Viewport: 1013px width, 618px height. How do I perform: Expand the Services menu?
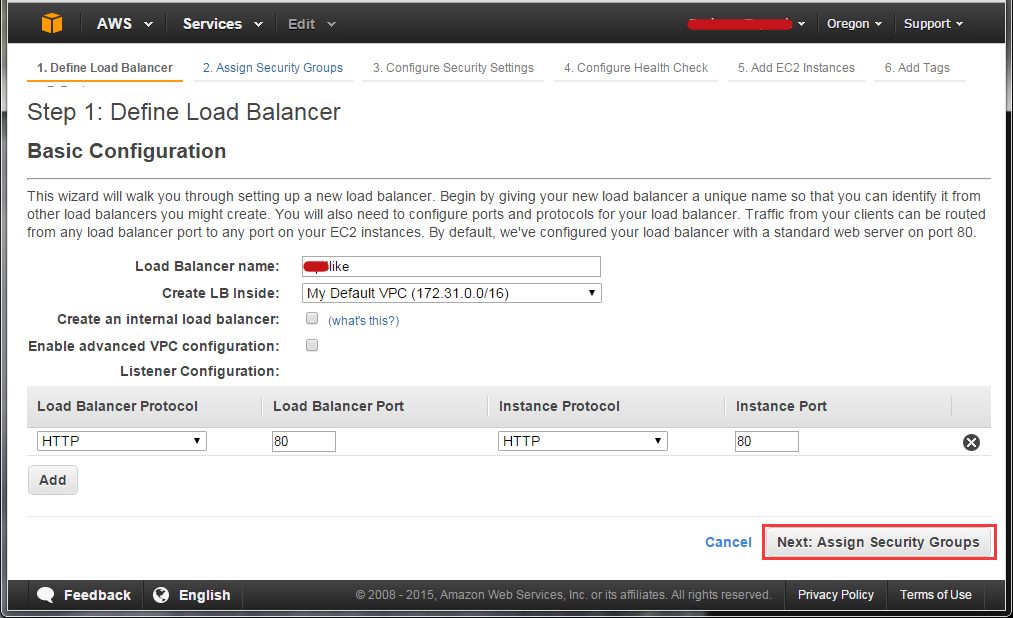point(223,24)
